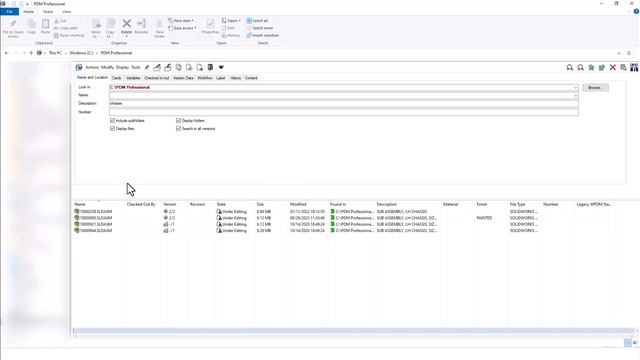Click the PDM search logo icon beside Actions
The width and height of the screenshot is (640, 360).
coord(79,67)
